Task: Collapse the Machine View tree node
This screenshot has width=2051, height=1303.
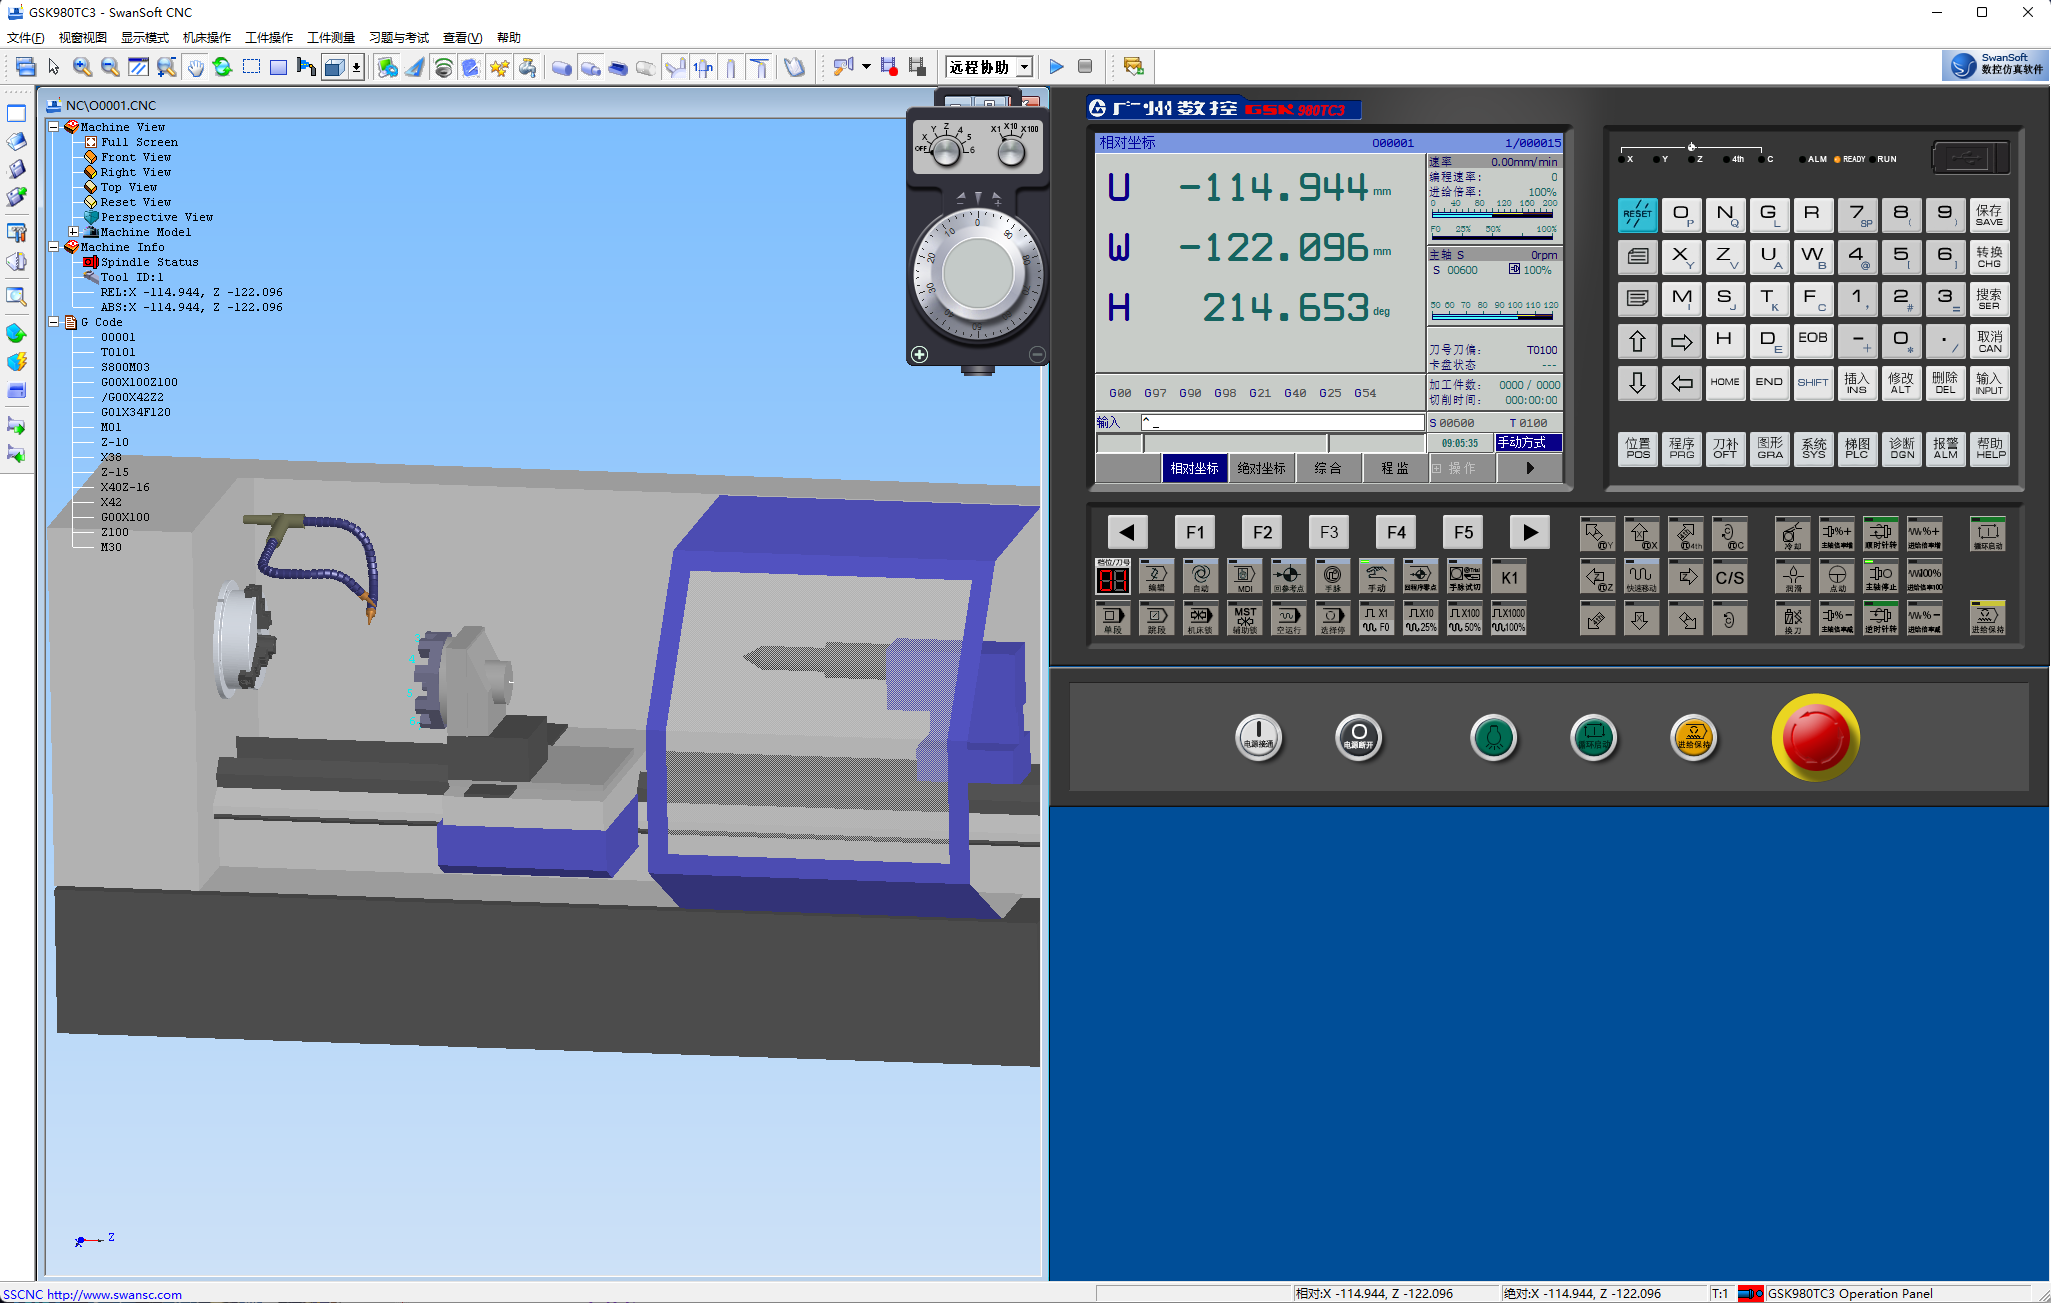Action: tap(54, 127)
